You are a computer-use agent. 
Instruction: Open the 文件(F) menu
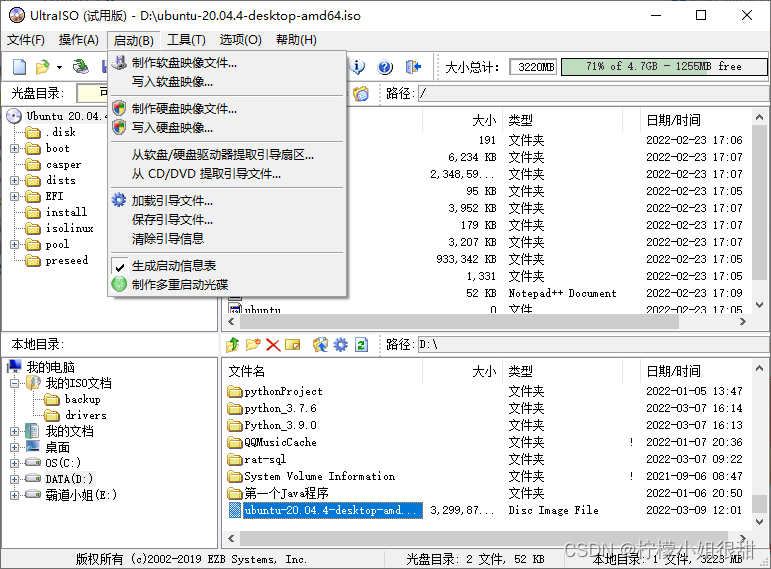point(26,40)
